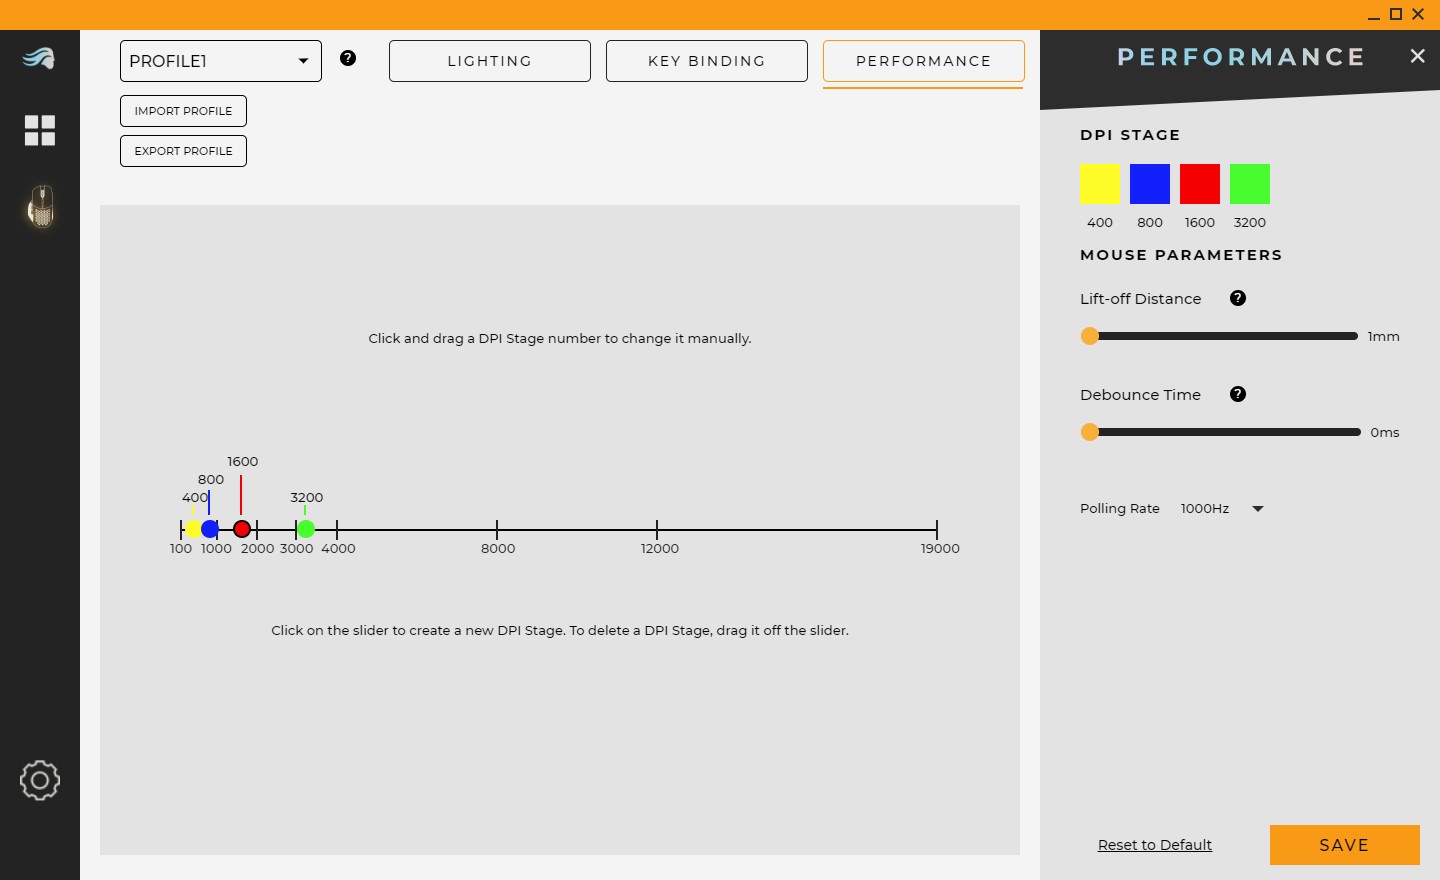Viewport: 1440px width, 880px height.
Task: Open the dashboard grid view icon
Action: (40, 130)
